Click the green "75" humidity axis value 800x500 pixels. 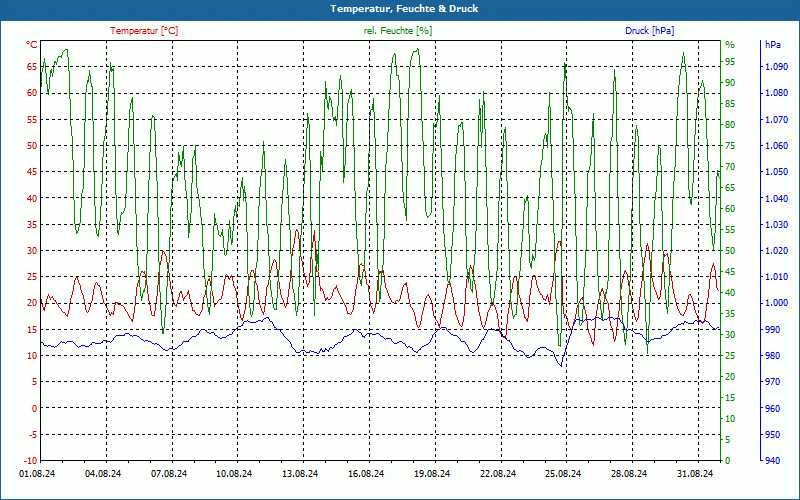[x=730, y=145]
